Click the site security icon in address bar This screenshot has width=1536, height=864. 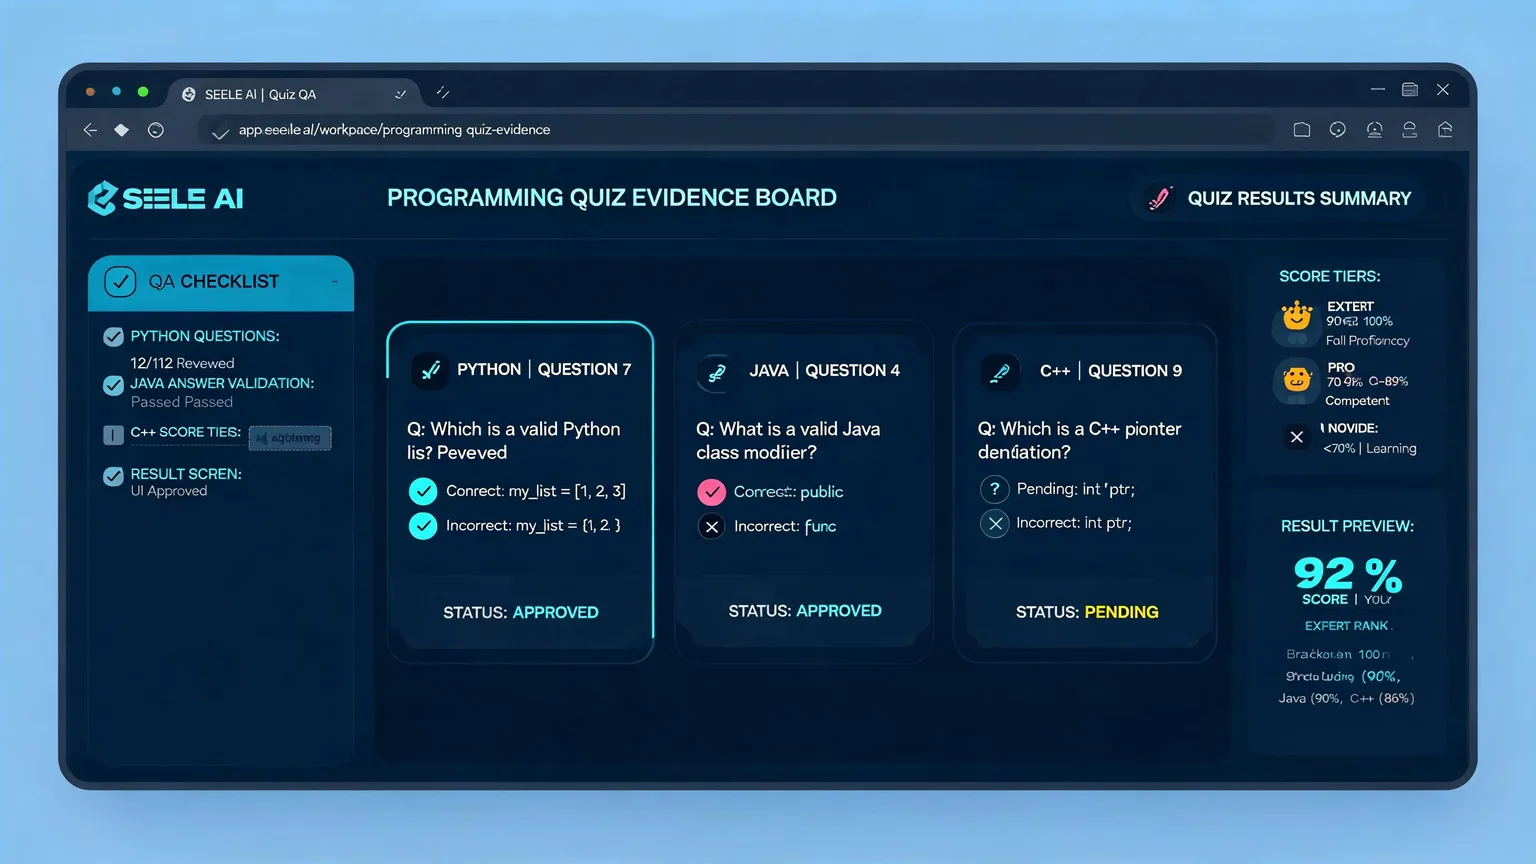pos(220,131)
